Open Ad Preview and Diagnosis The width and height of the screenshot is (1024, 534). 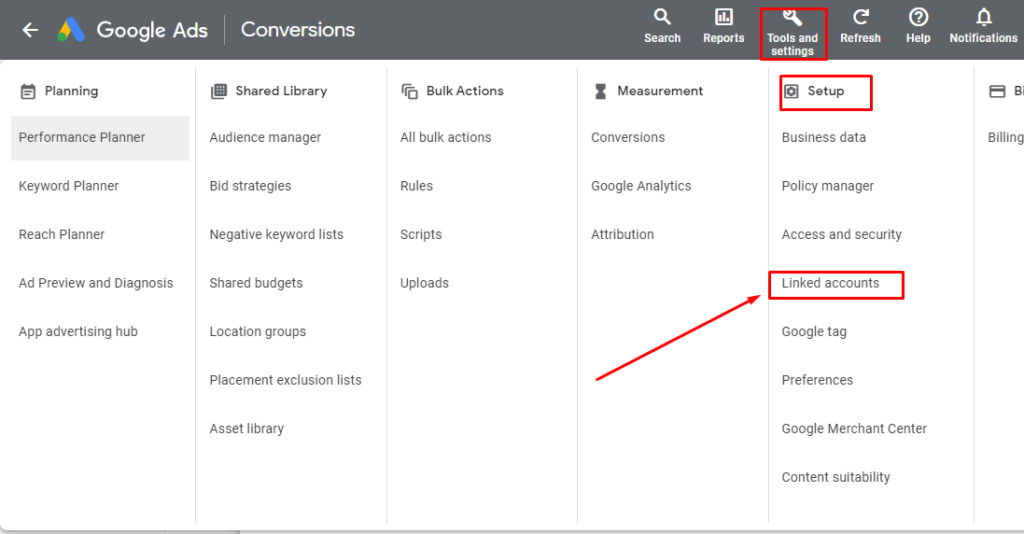[96, 283]
